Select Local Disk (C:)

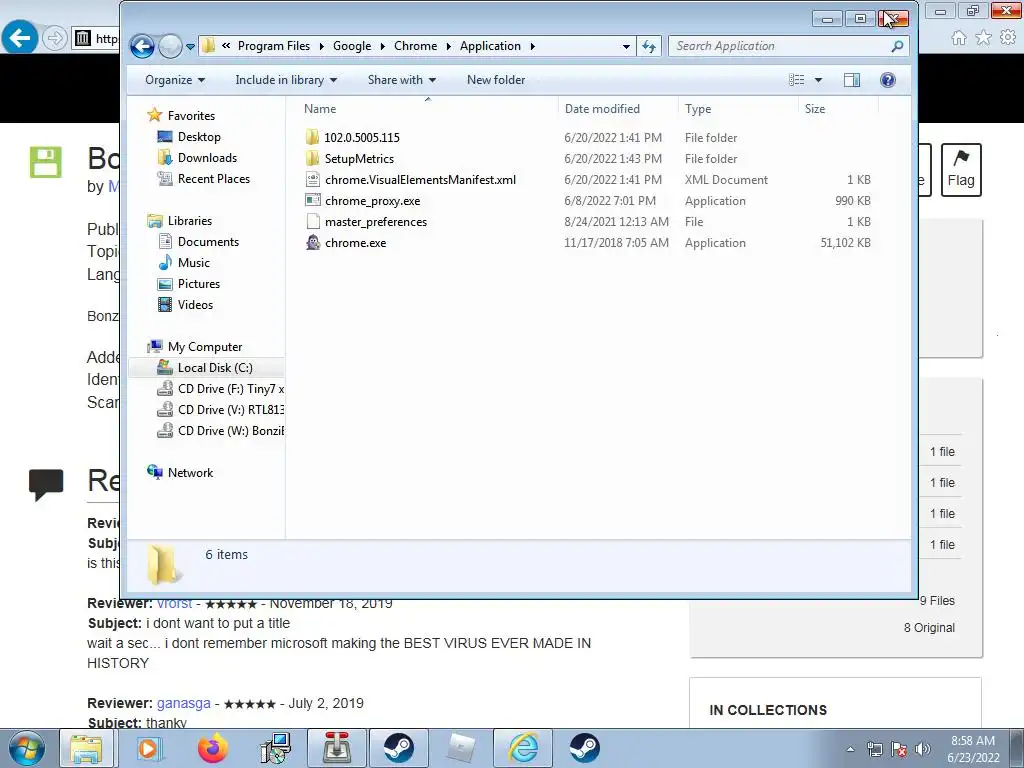coord(215,368)
